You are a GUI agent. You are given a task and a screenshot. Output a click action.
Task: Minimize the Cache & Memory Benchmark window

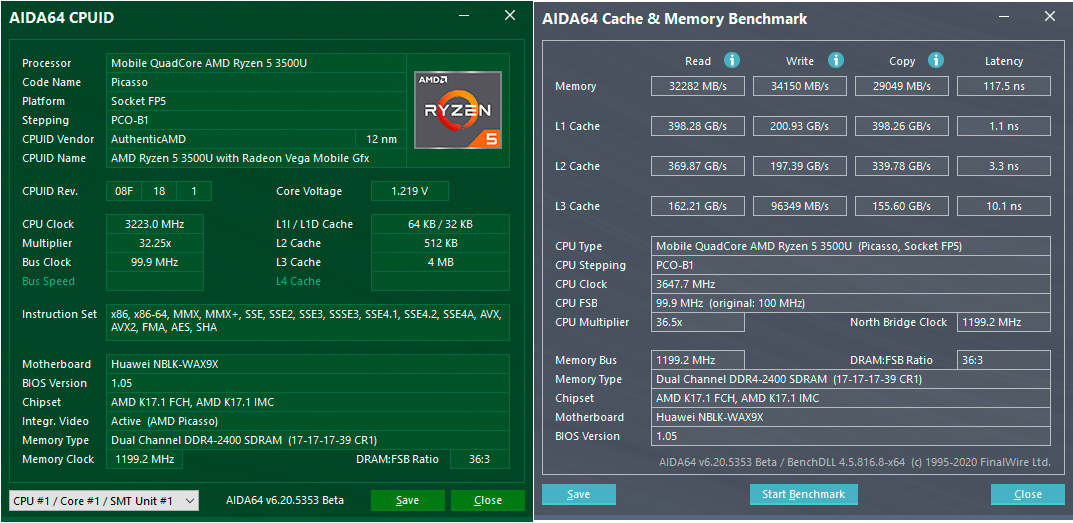coord(1002,17)
